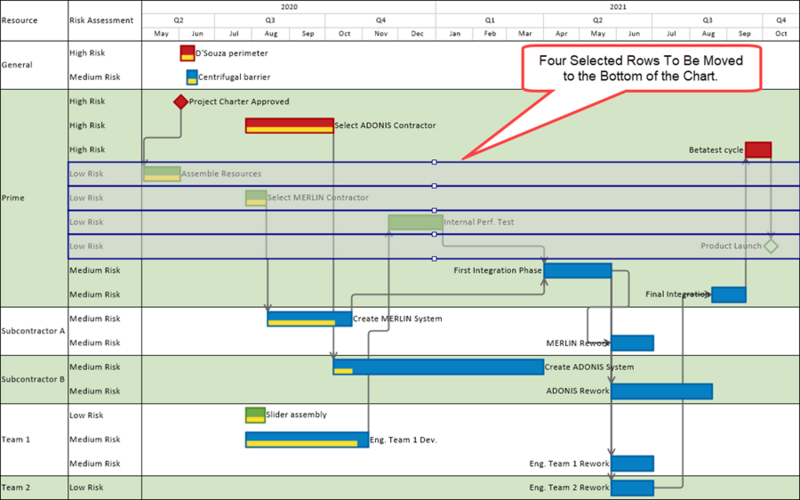Click the Risk Assessment column header

click(105, 20)
